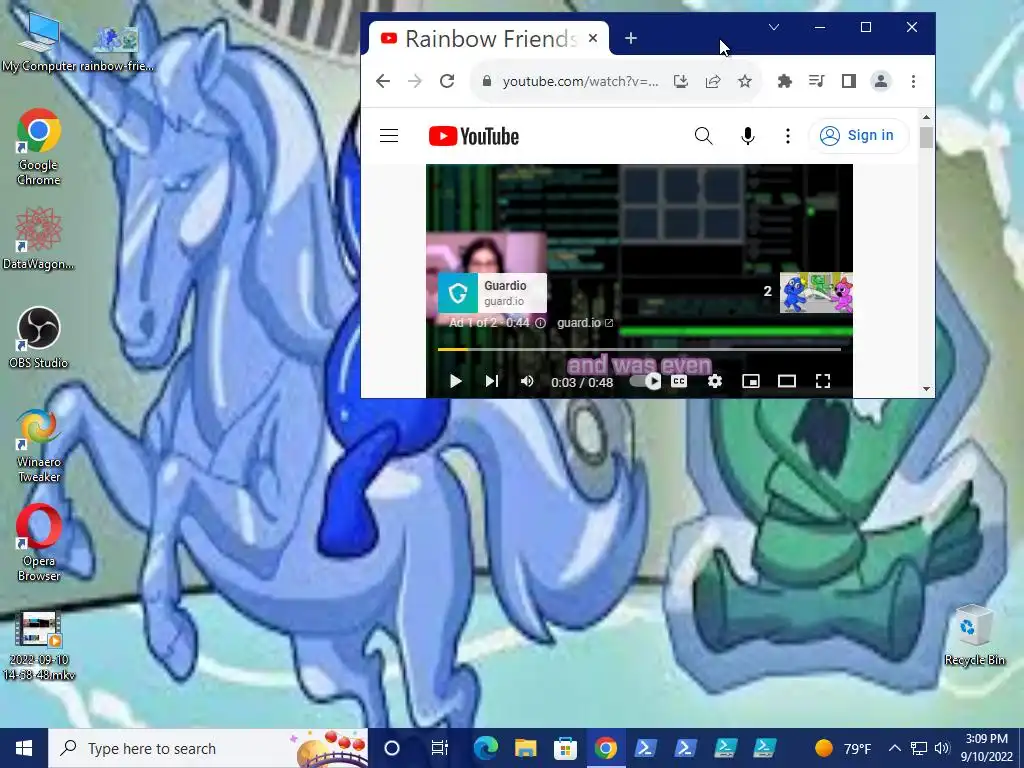Go to YouTube home via logo
The width and height of the screenshot is (1024, 768).
pos(473,136)
